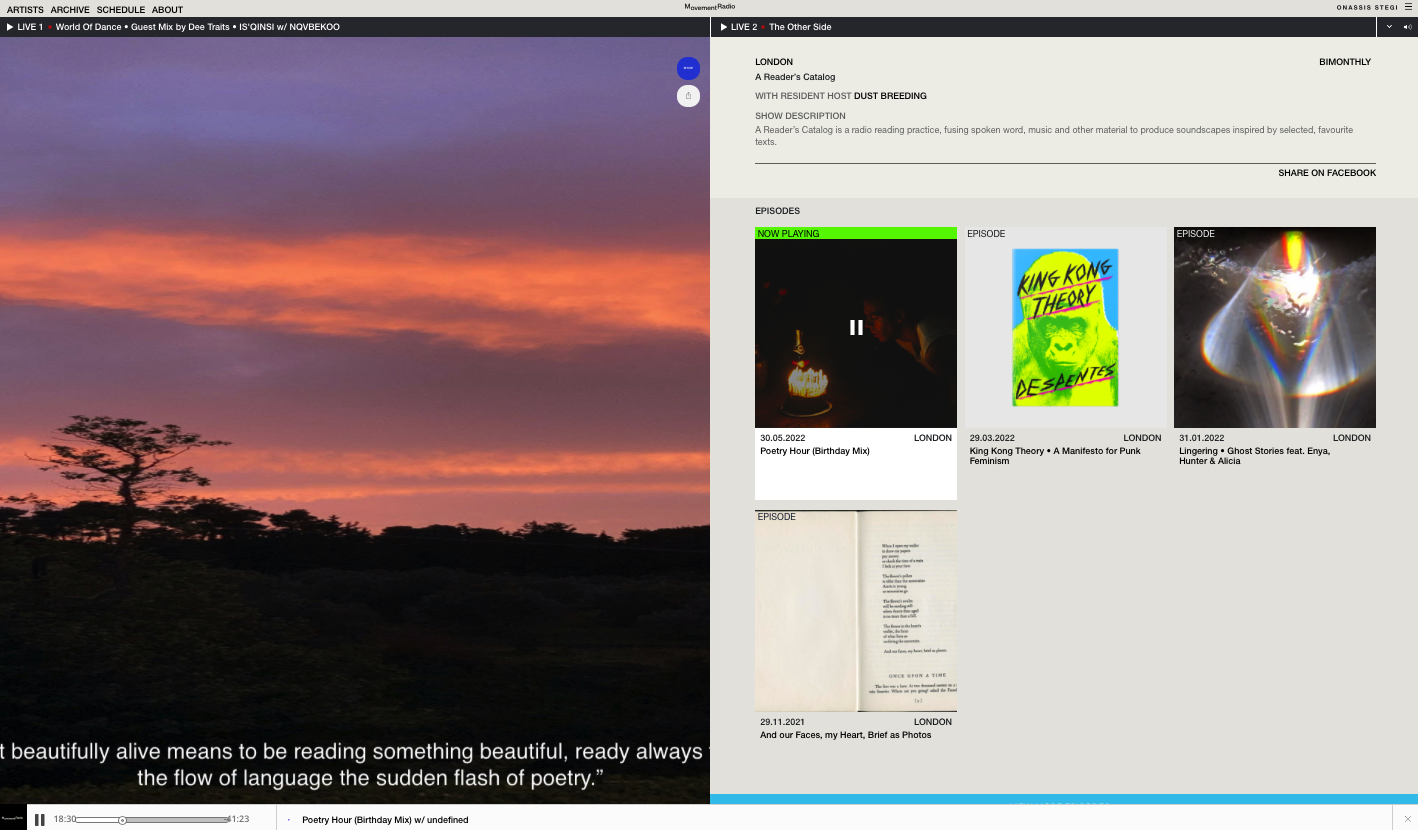The width and height of the screenshot is (1418, 830).
Task: Open the King Kong Theory episode thumbnail
Action: pyautogui.click(x=1065, y=328)
